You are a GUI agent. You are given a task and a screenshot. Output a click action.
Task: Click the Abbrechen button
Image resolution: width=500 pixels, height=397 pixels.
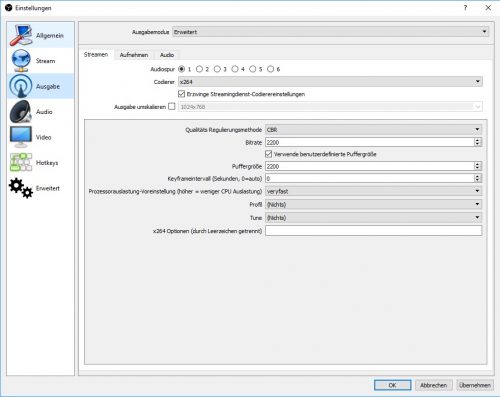pyautogui.click(x=433, y=385)
